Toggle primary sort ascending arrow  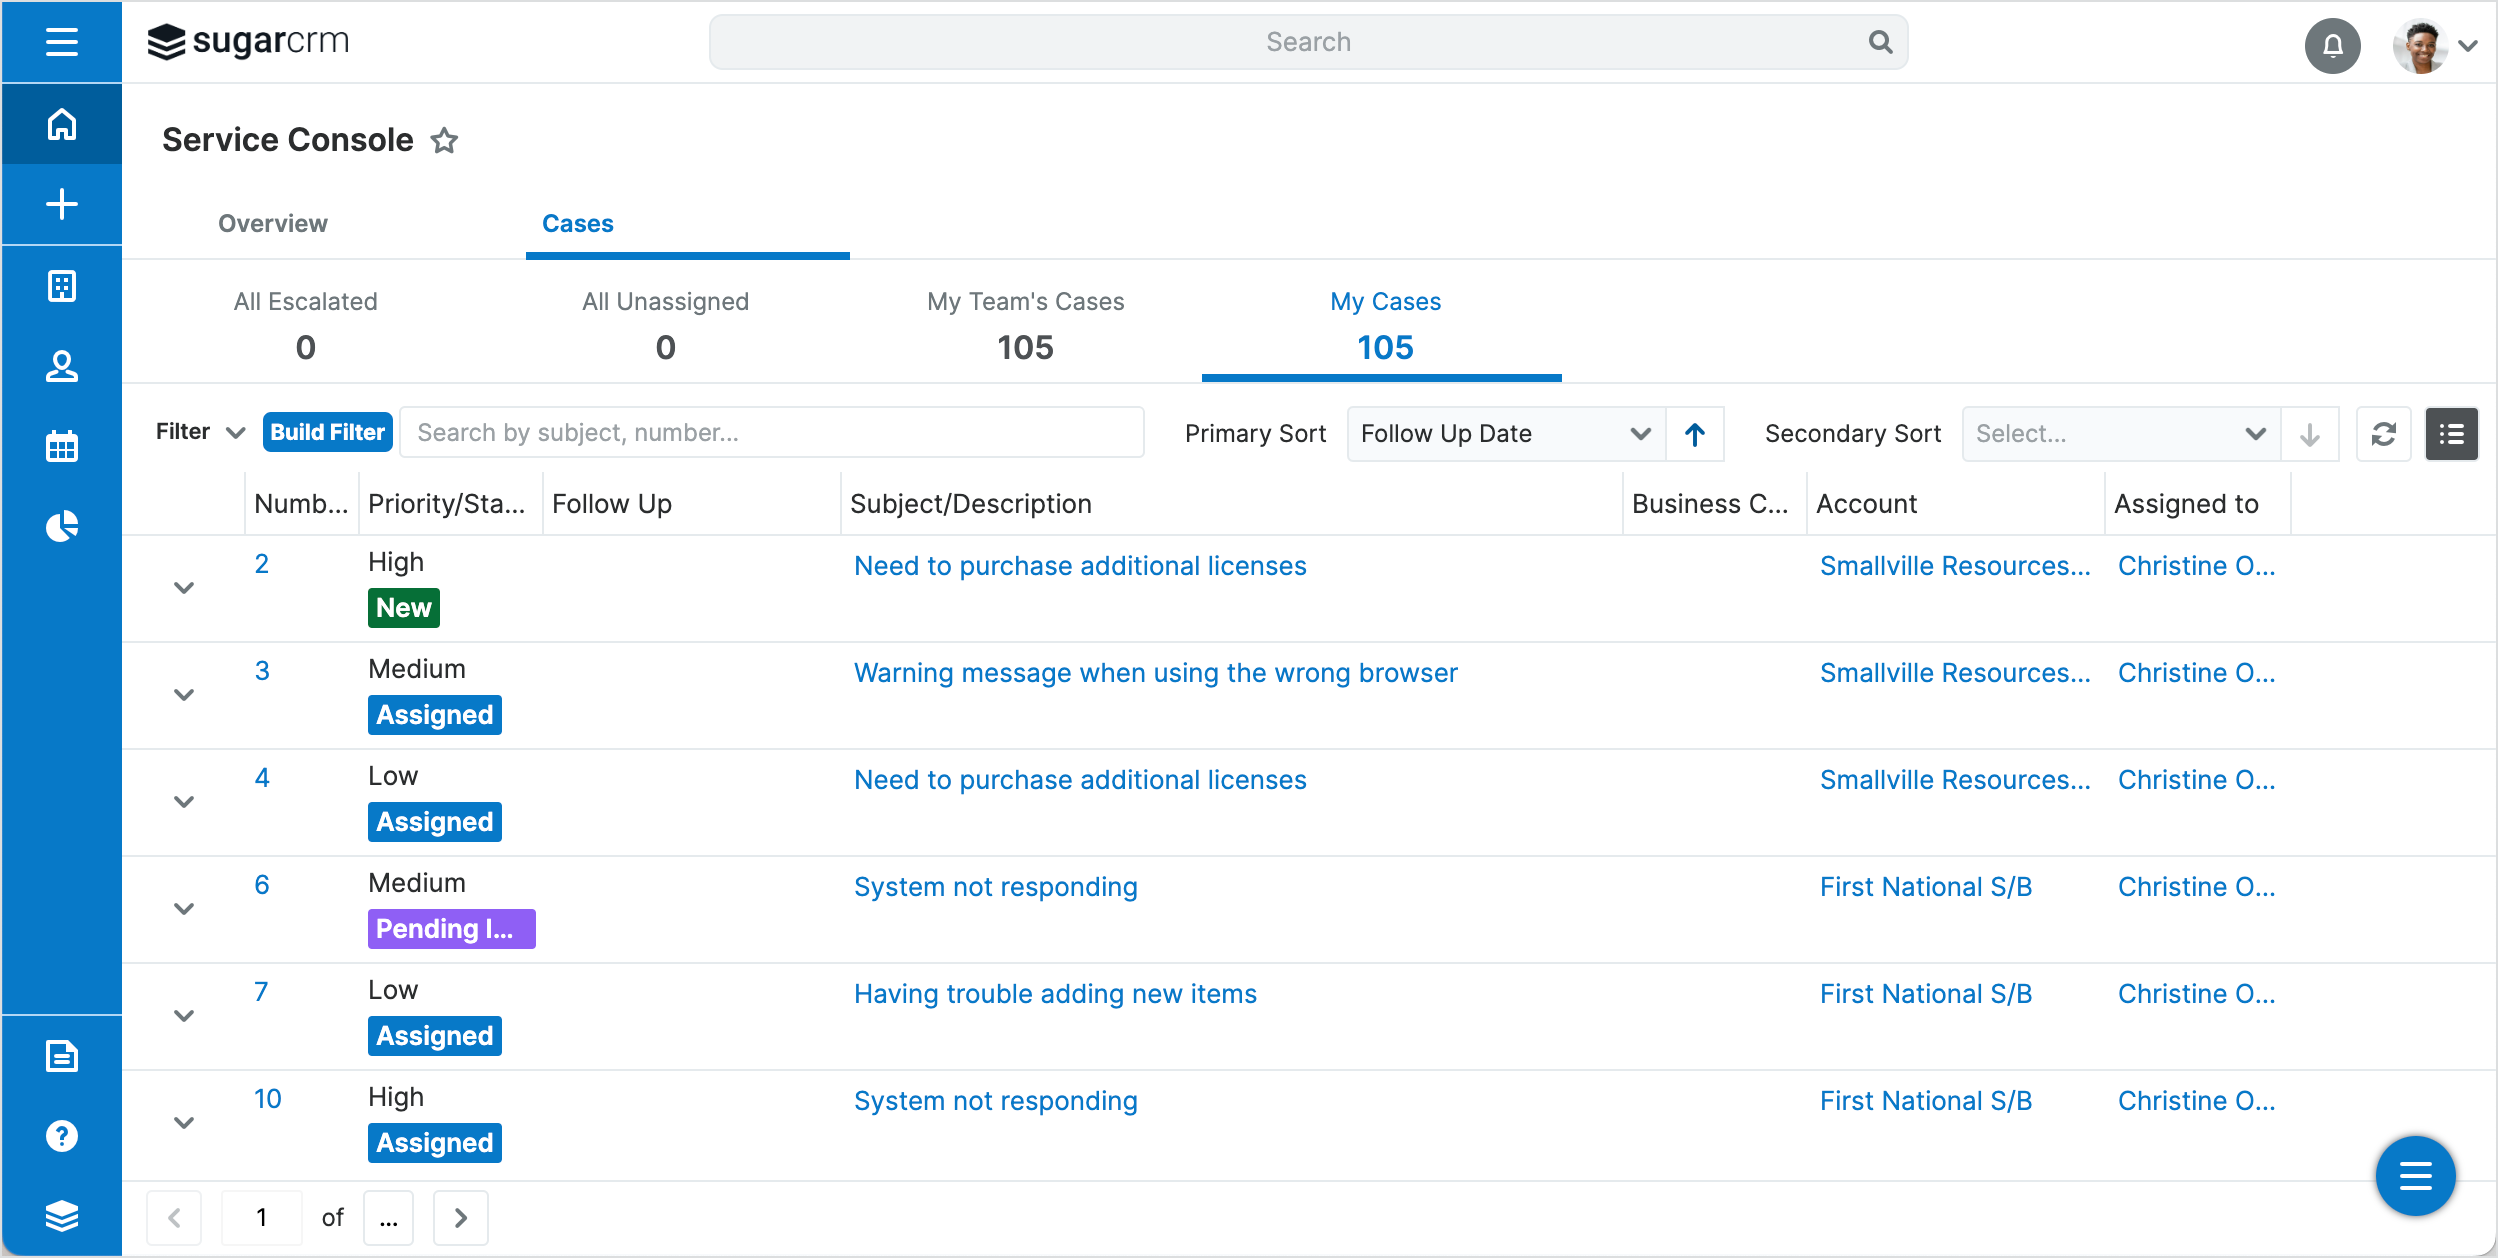click(x=1694, y=434)
